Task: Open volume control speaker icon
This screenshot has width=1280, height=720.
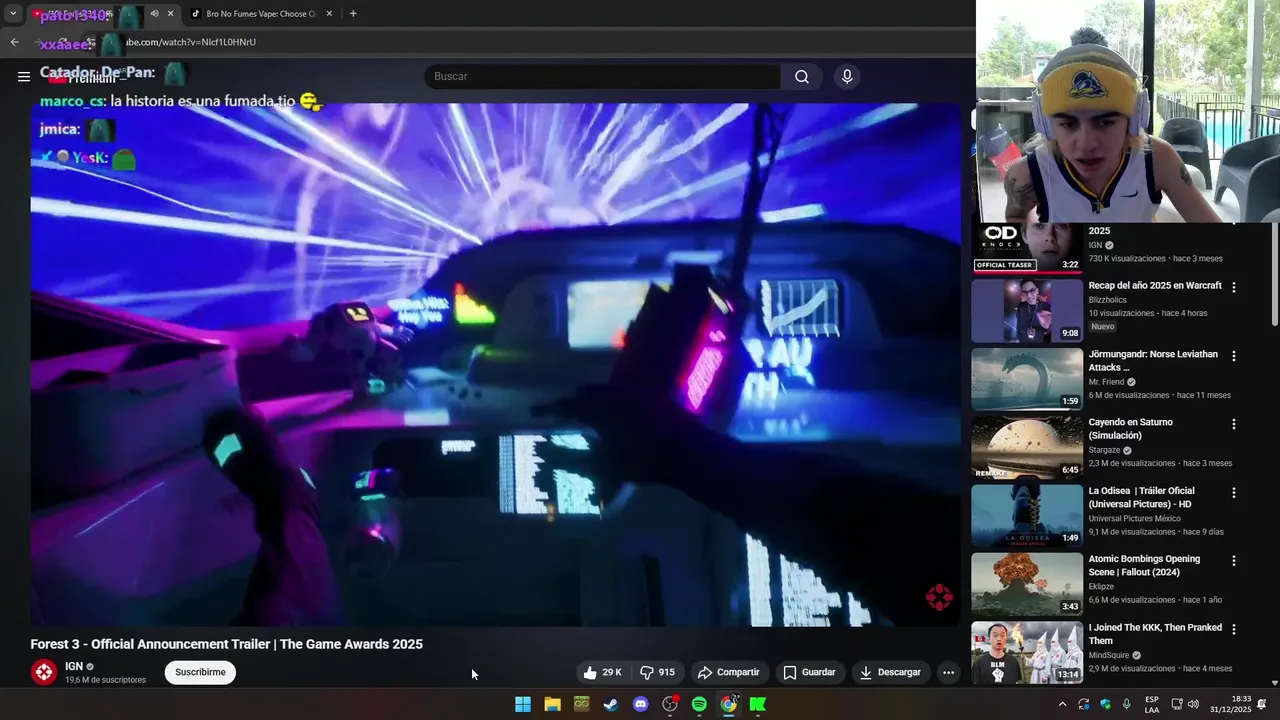Action: click(x=1193, y=704)
